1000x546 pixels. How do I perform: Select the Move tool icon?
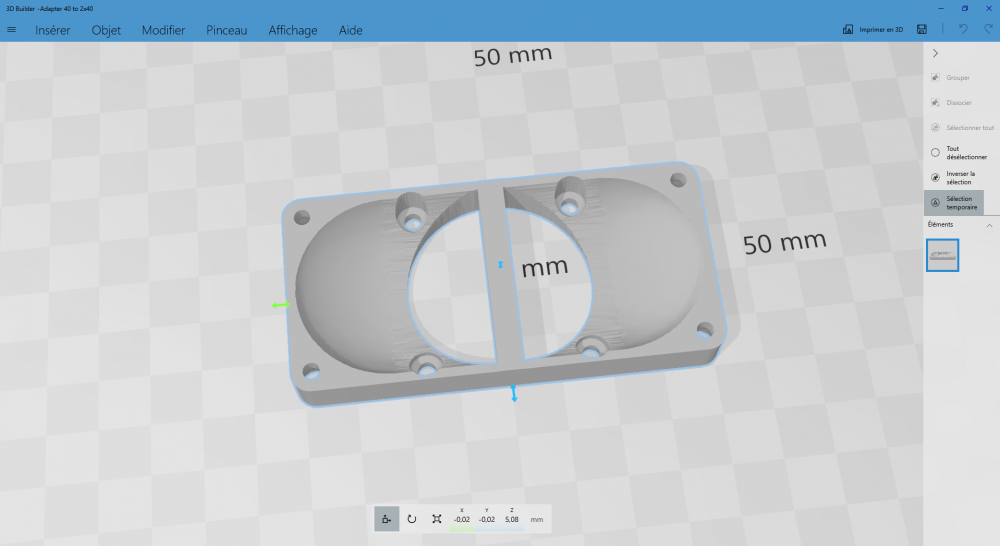tap(386, 519)
